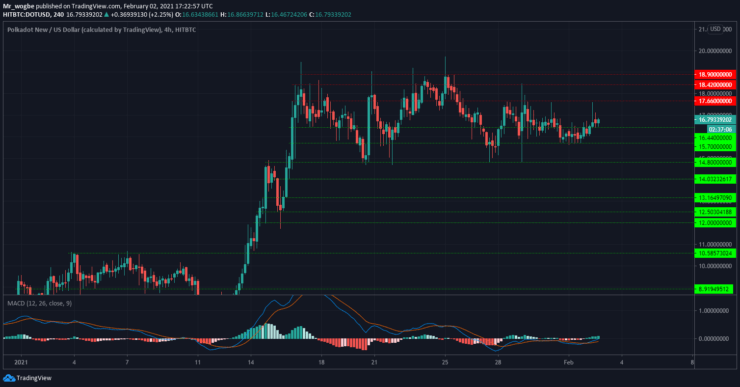Click the 02:37:06 candle countdown label
This screenshot has width=740, height=387.
coord(720,129)
